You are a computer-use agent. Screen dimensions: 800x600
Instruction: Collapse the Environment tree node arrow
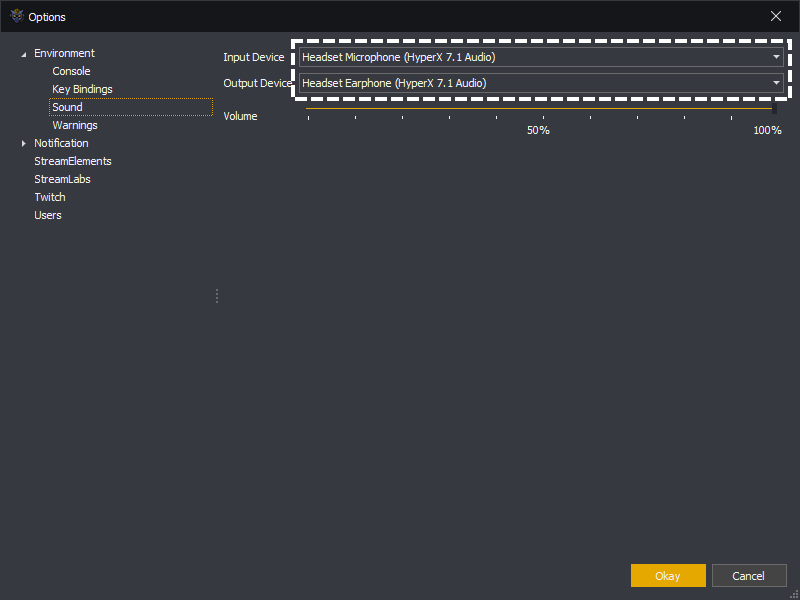[x=23, y=54]
